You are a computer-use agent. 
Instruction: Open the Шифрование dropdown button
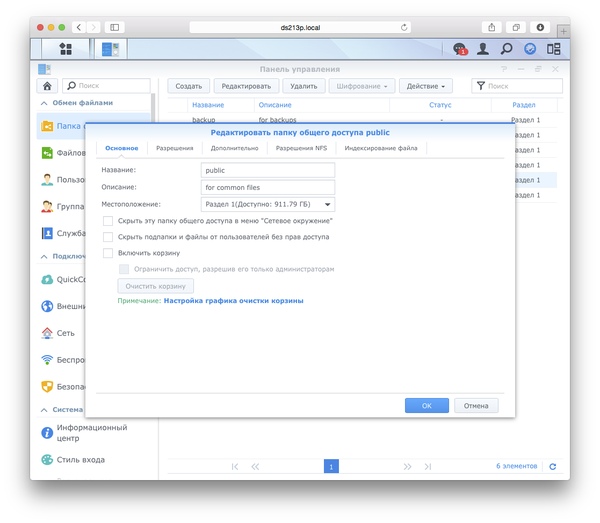[x=362, y=86]
